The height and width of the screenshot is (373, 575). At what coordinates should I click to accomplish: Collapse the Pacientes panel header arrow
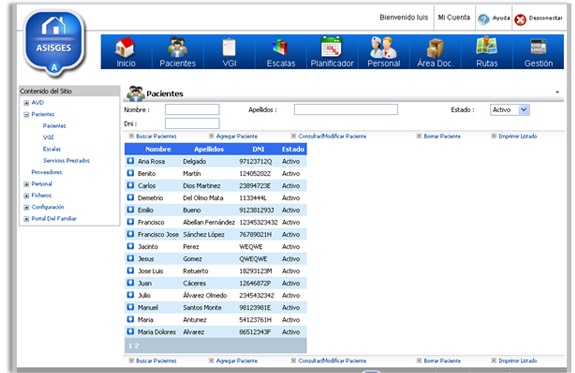tap(557, 92)
